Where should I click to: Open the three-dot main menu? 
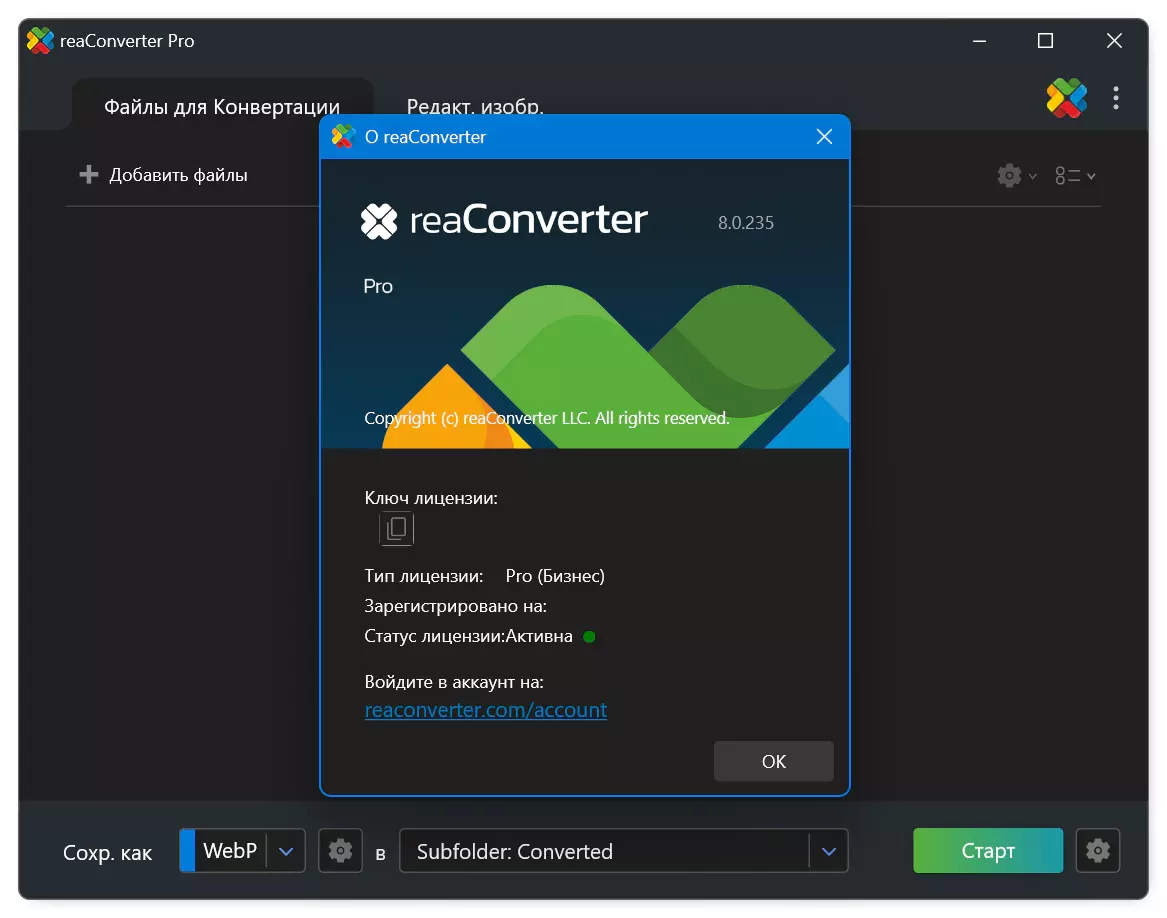tap(1116, 98)
